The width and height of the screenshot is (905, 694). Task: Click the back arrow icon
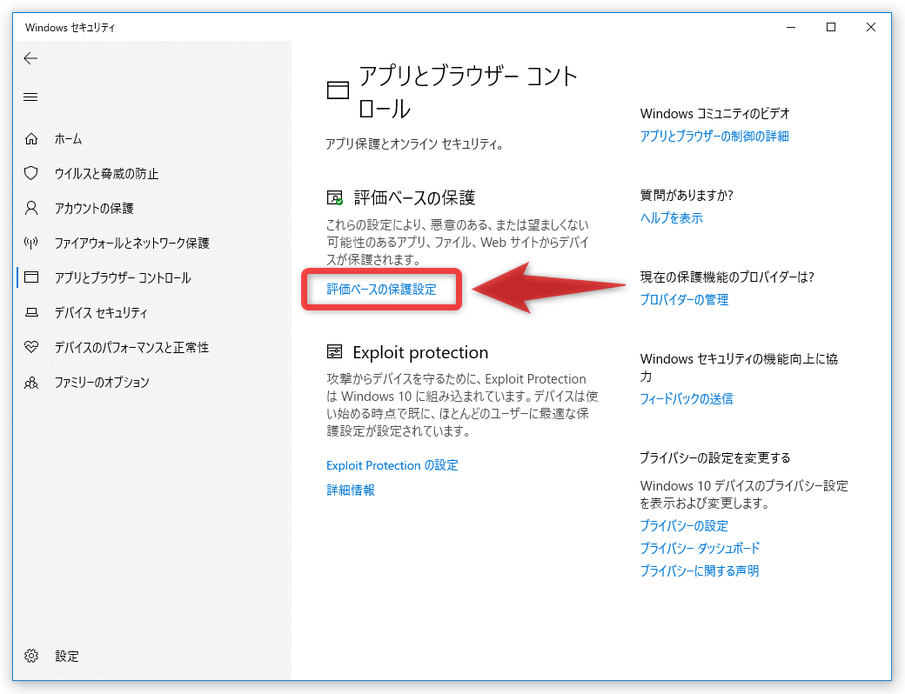[31, 58]
